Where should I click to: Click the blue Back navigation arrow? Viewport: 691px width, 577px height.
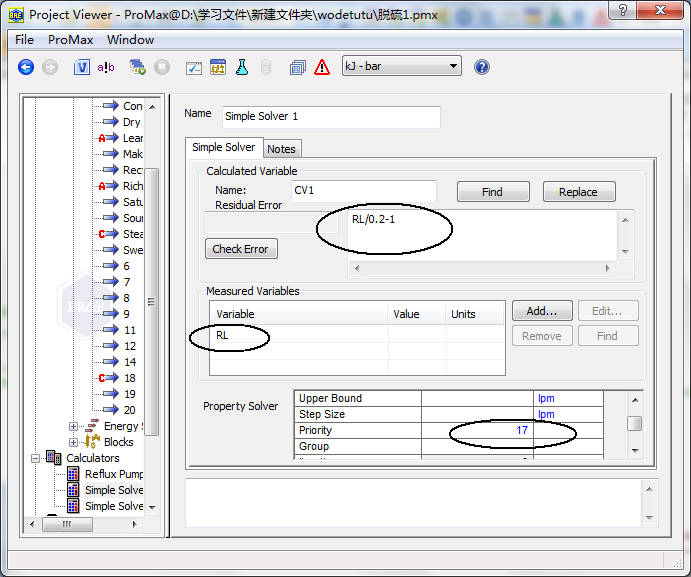(x=26, y=67)
